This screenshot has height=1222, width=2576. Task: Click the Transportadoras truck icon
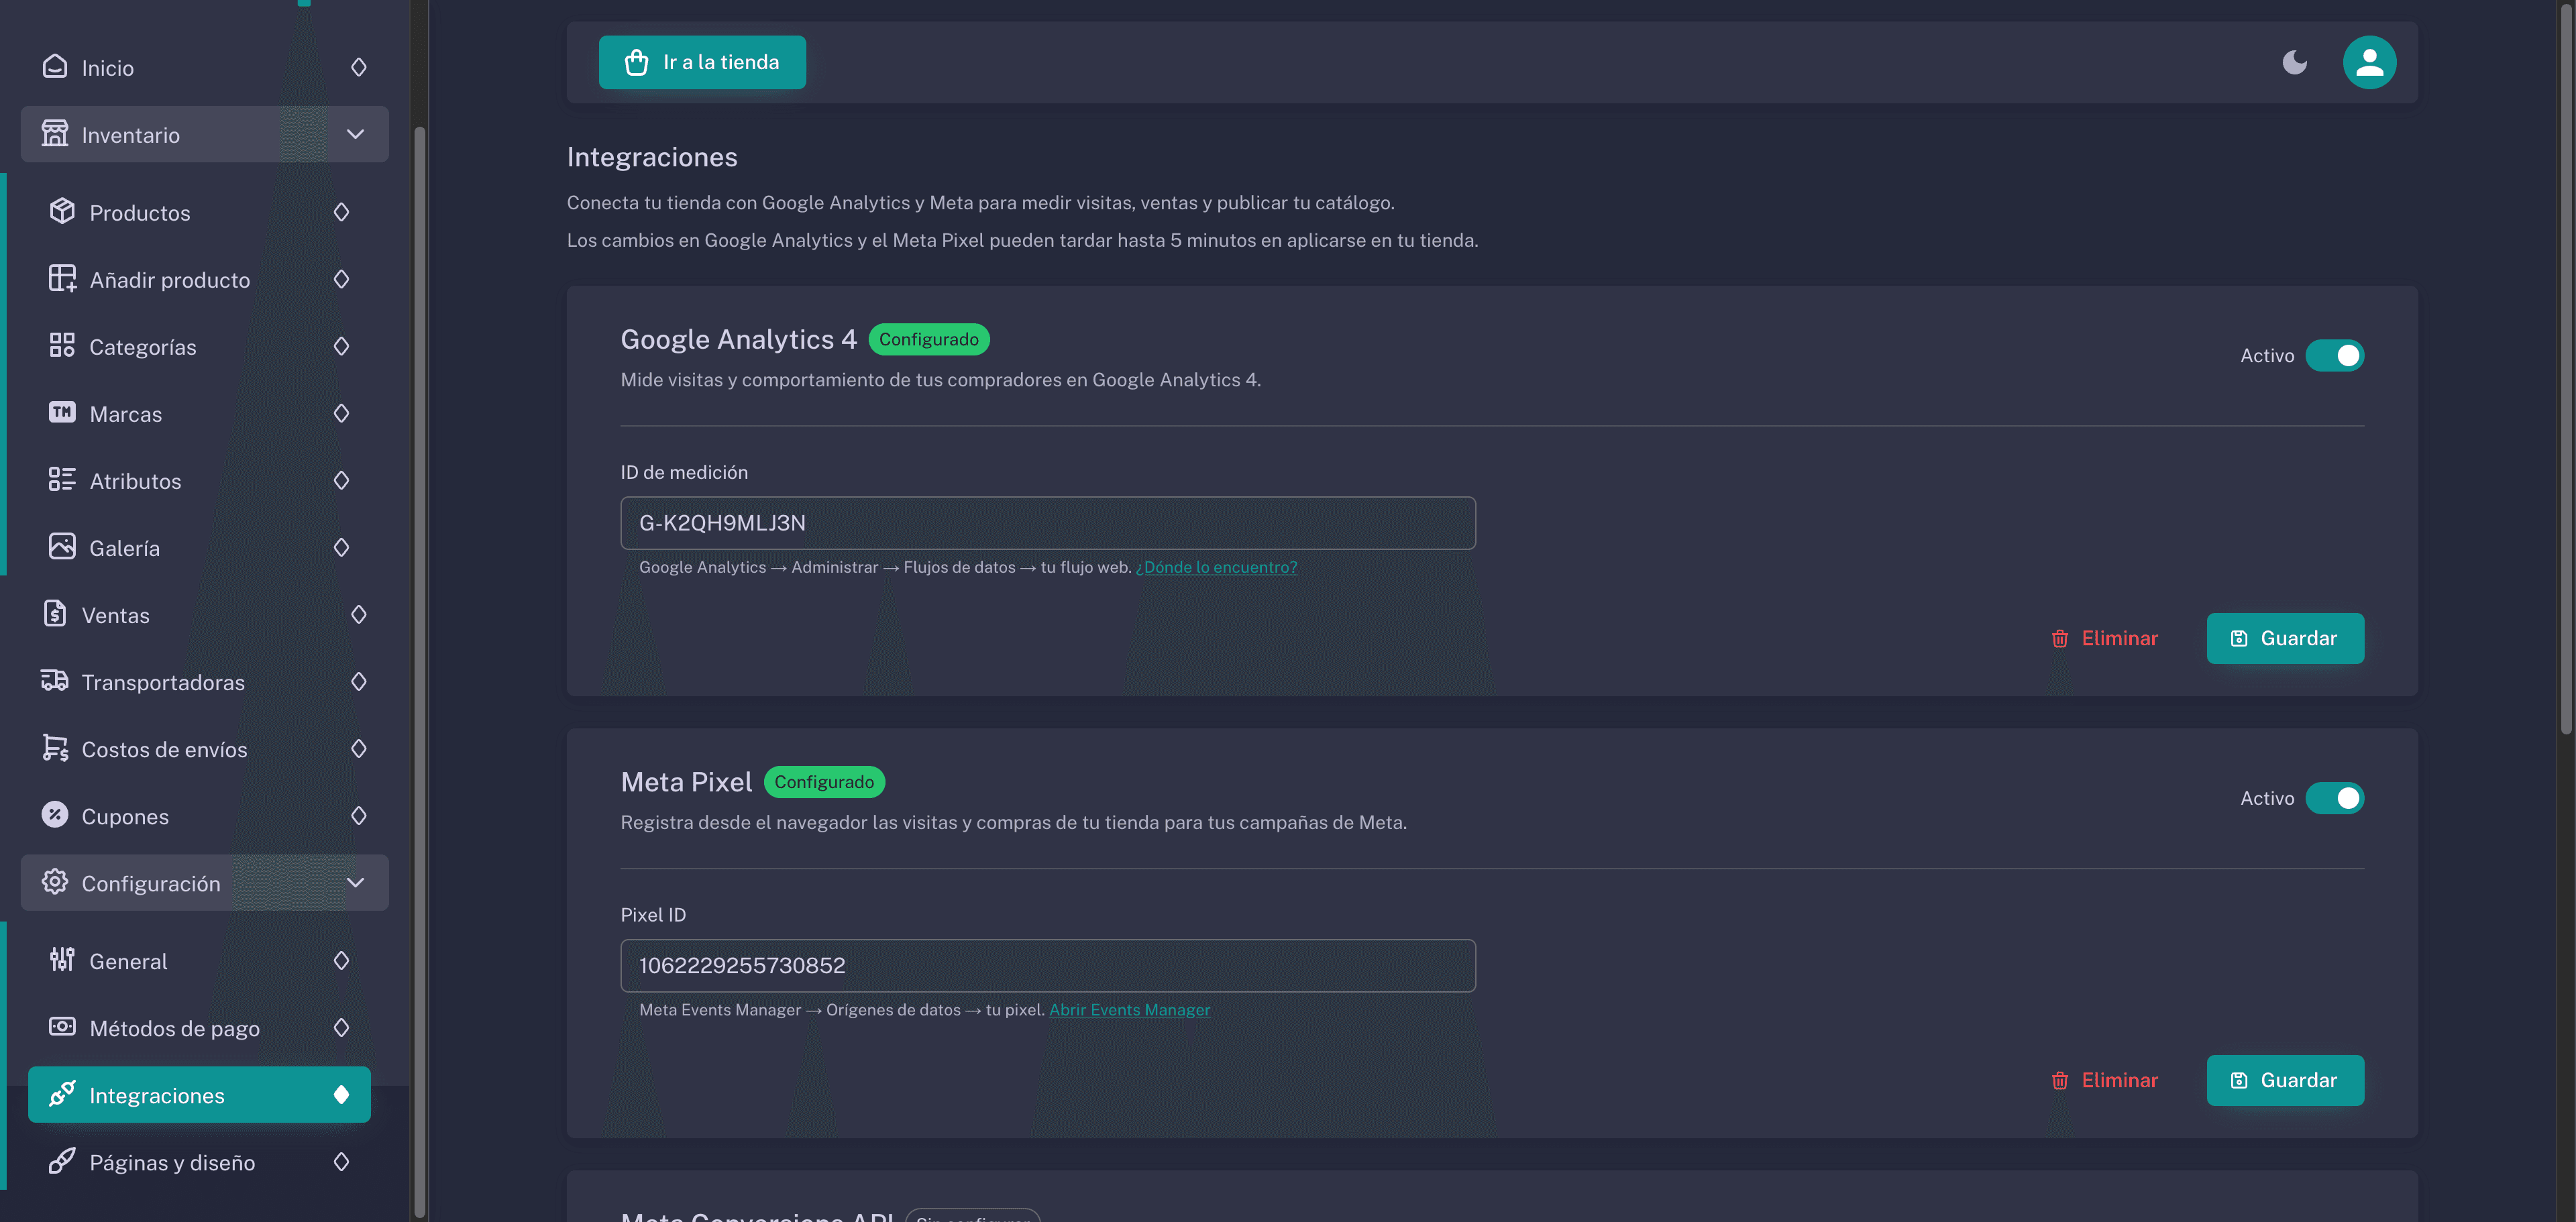click(x=55, y=681)
